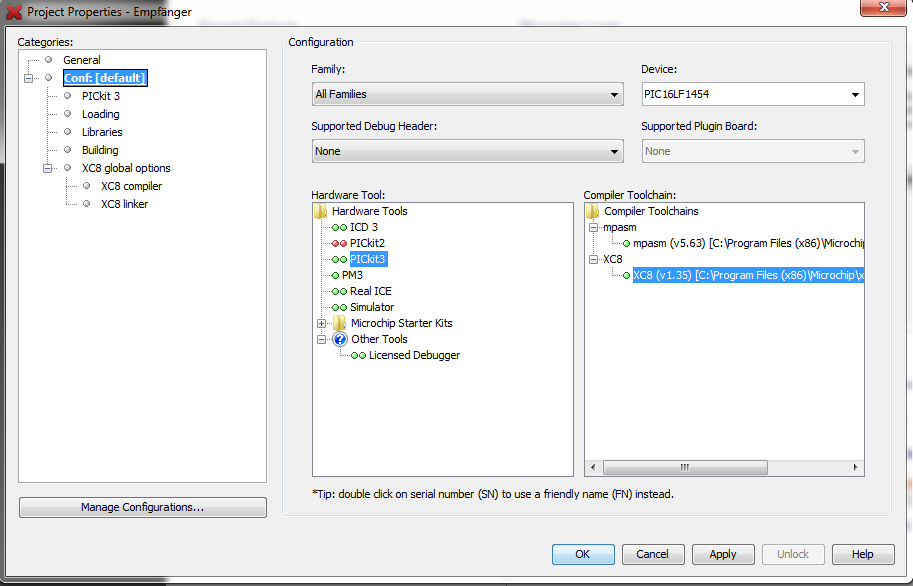Image resolution: width=913 pixels, height=586 pixels.
Task: Click green dot beside XC8 (v1.35)
Action: tap(627, 276)
